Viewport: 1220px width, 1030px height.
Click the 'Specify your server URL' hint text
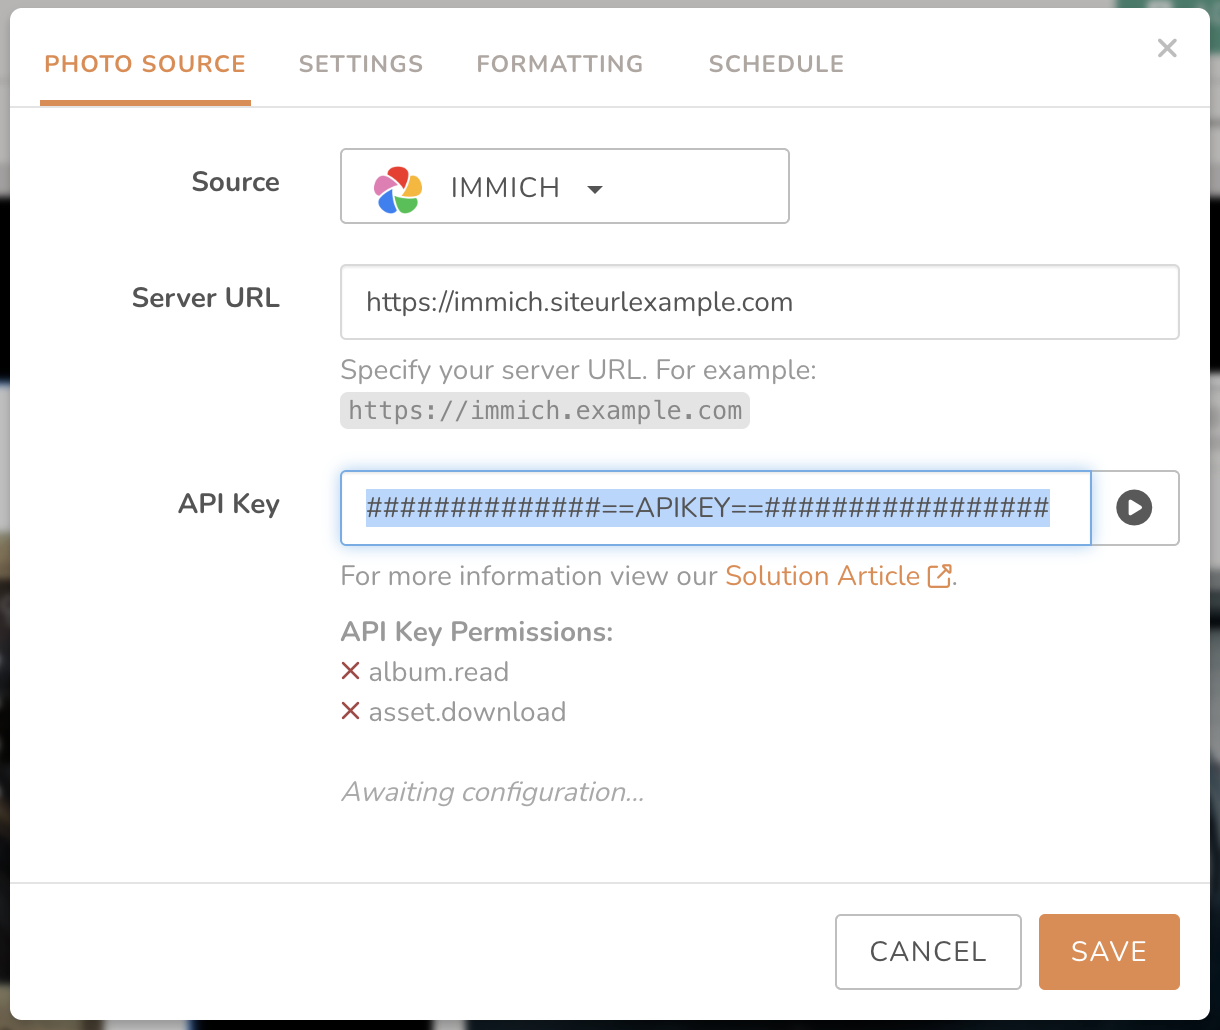tap(579, 370)
